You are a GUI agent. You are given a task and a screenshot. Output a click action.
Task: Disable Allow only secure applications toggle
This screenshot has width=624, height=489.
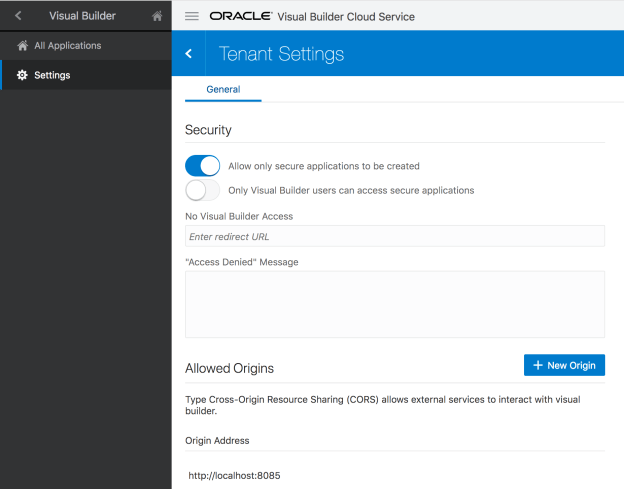(x=202, y=166)
